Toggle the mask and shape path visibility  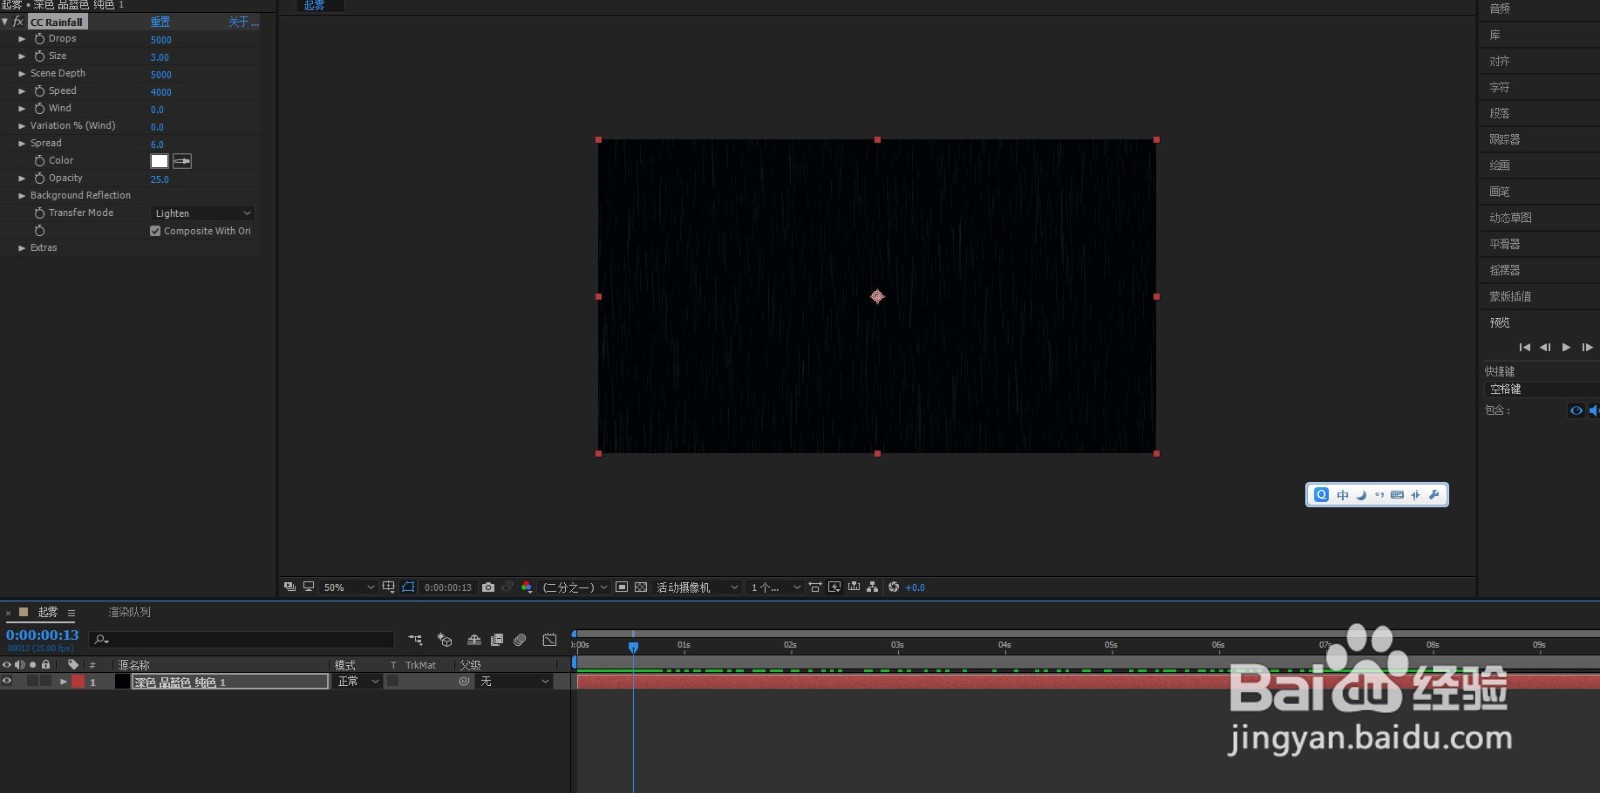[408, 587]
